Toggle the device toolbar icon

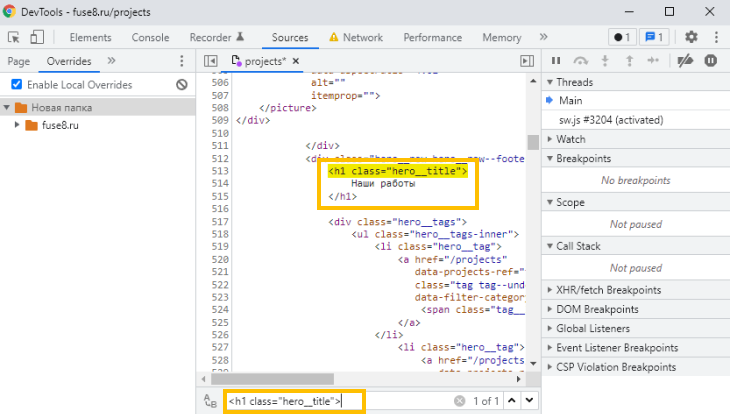click(36, 37)
